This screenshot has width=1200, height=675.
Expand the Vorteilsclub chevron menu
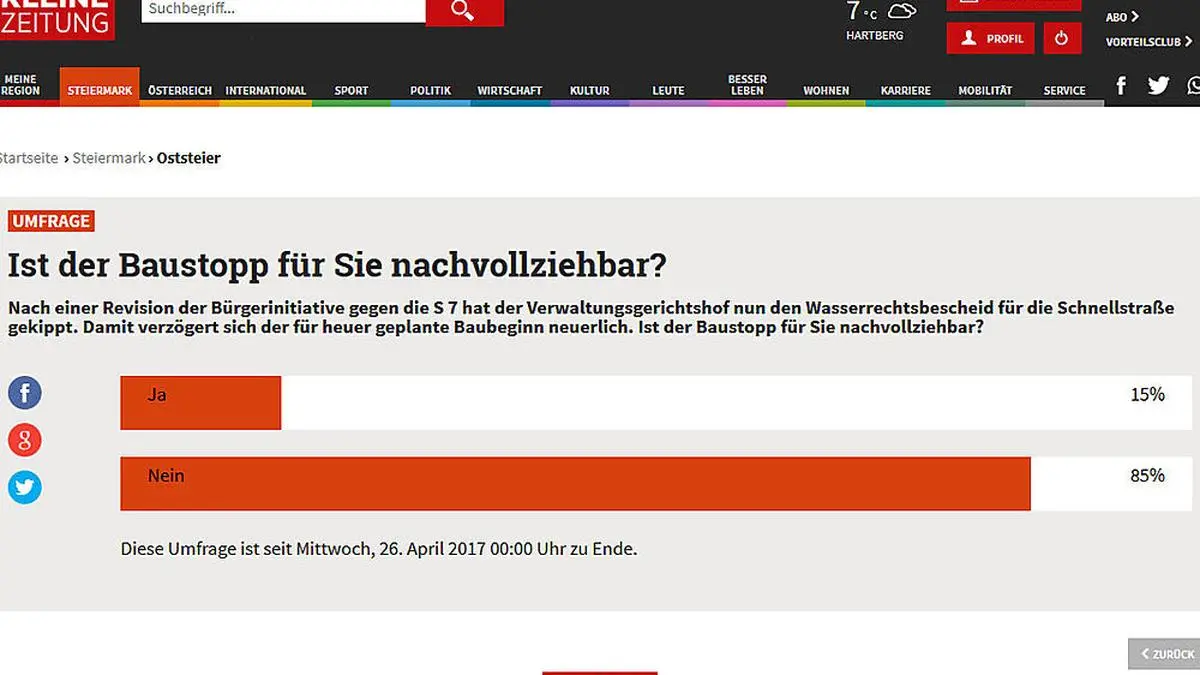(x=1188, y=41)
